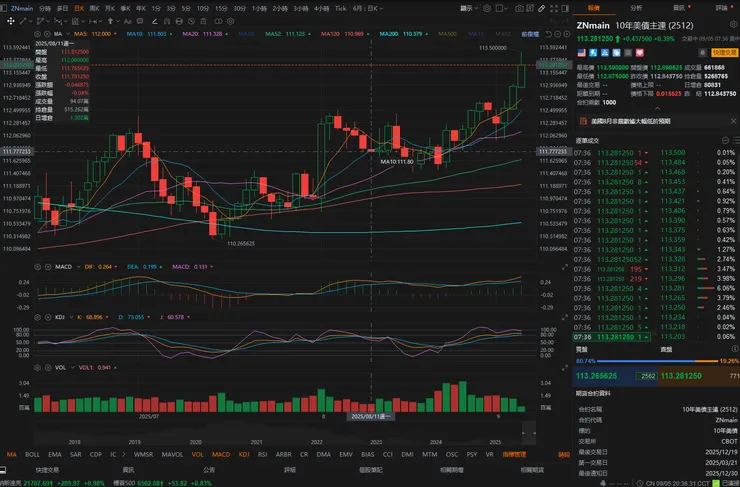Image resolution: width=740 pixels, height=487 pixels.
Task: Click the ZNmain symbol name field
Action: [22, 7]
